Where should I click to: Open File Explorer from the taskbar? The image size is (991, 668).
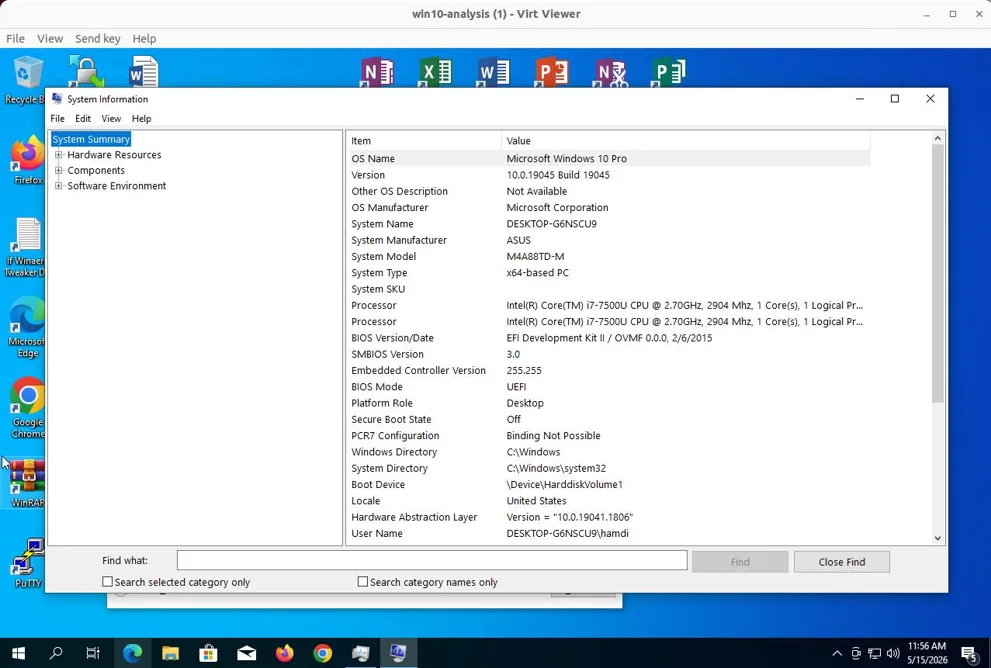170,653
